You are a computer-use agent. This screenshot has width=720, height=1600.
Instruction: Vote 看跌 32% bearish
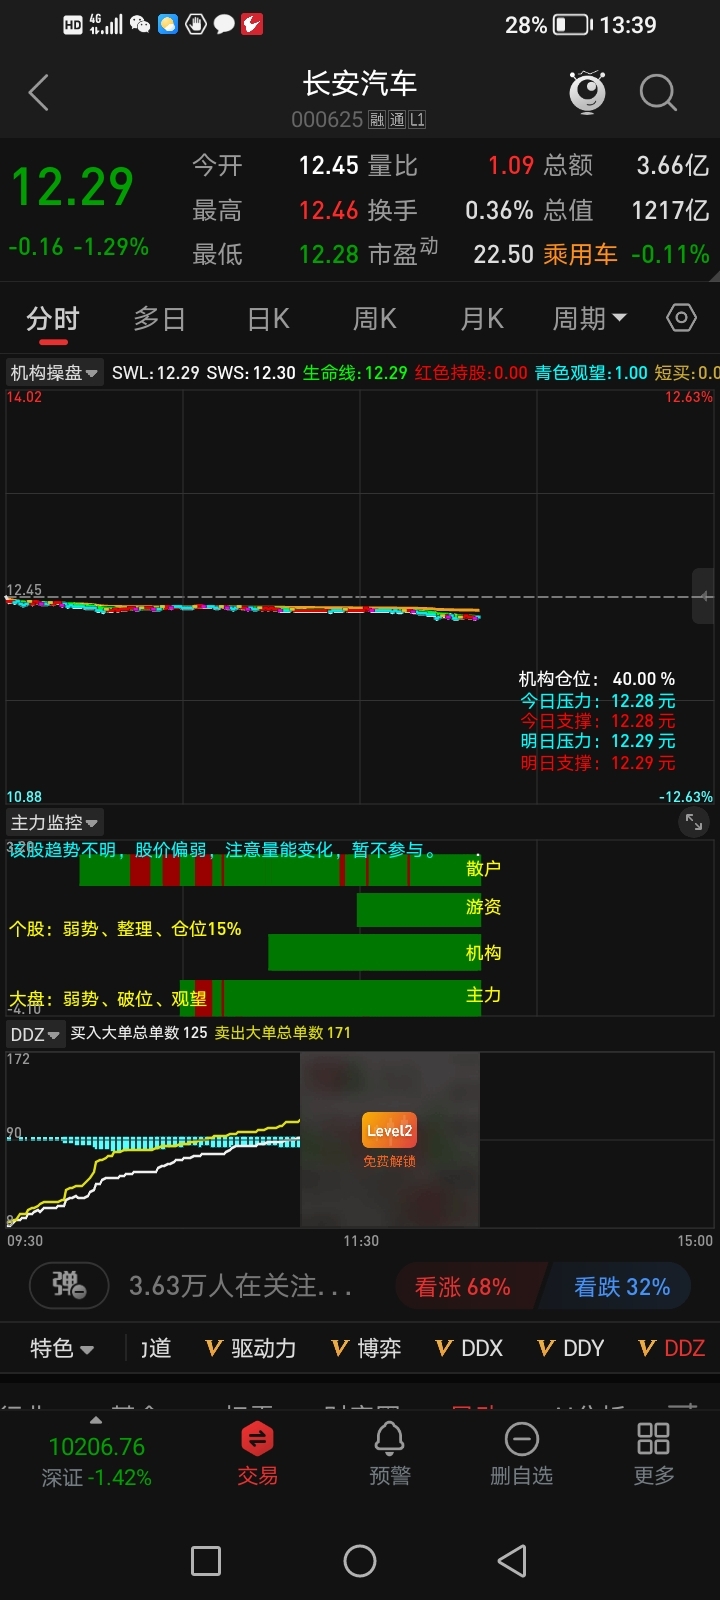click(x=618, y=1286)
